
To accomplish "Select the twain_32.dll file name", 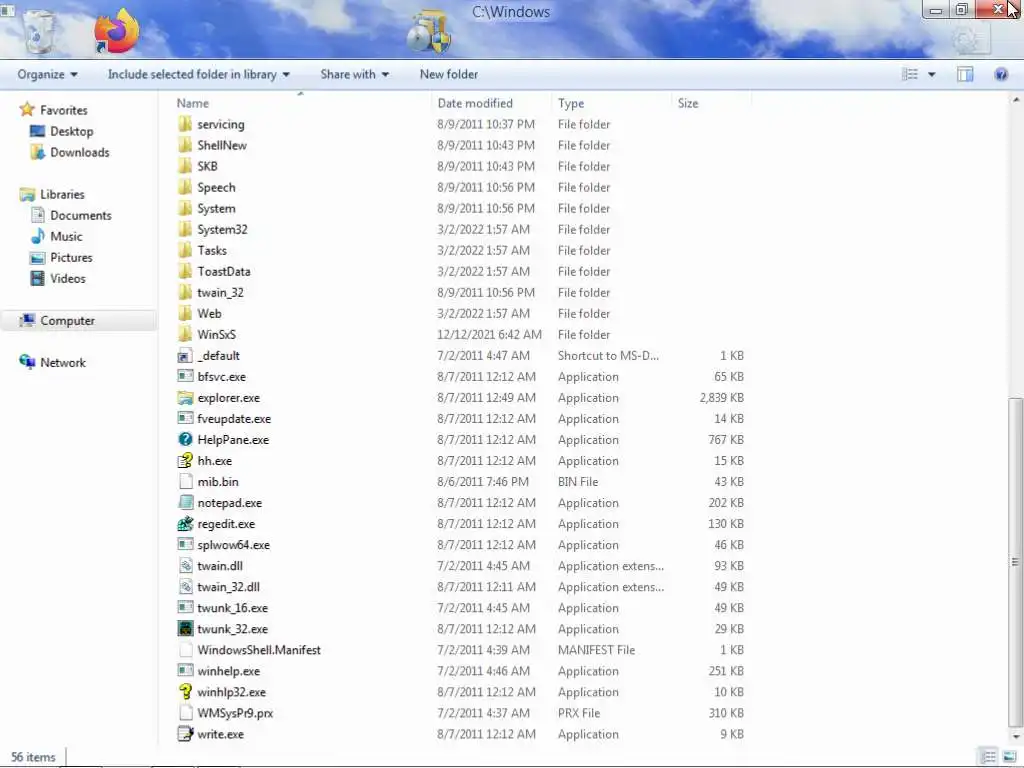I will point(229,586).
